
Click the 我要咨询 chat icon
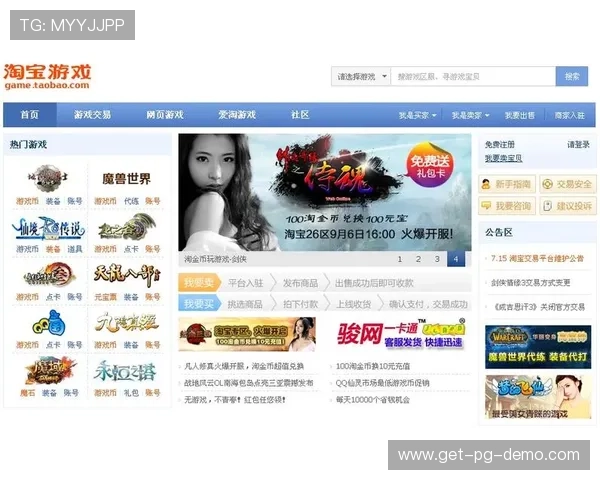pos(486,206)
